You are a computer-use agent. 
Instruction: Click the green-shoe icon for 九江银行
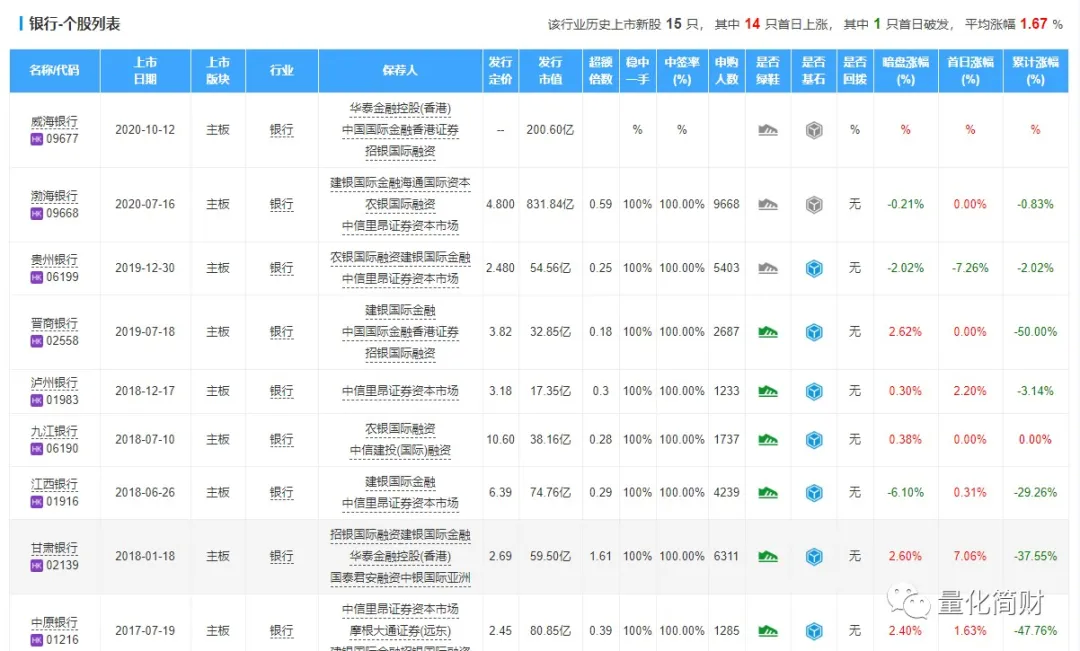[767, 440]
